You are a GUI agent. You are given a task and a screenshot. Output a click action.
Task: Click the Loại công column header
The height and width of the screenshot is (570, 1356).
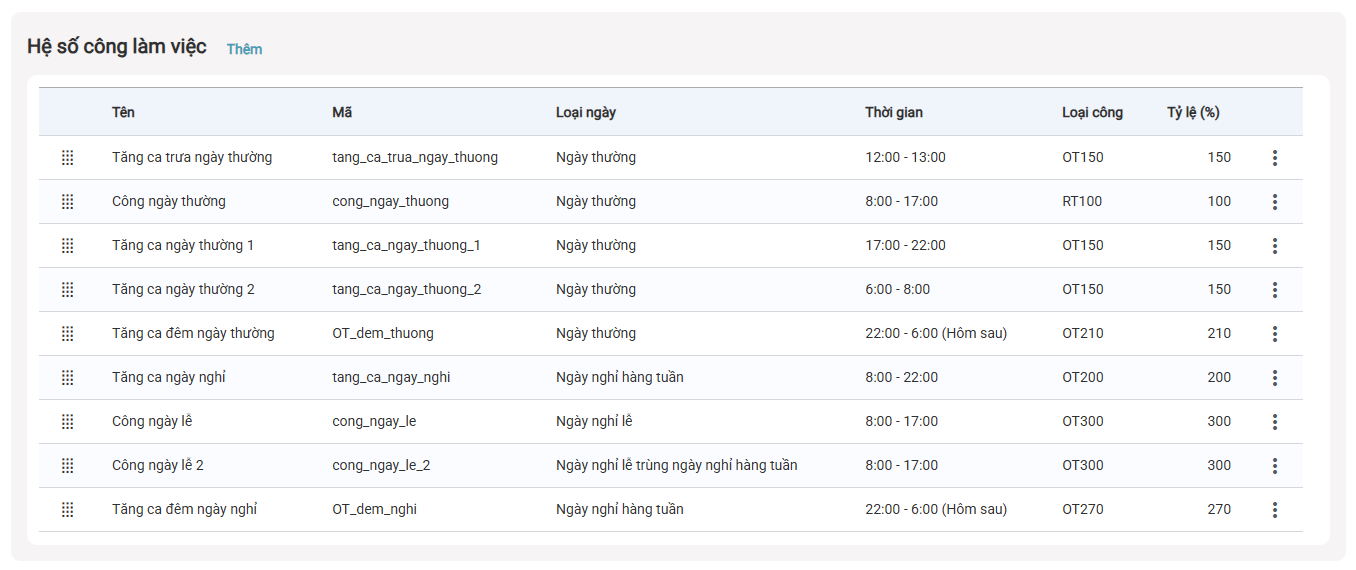tap(1092, 112)
